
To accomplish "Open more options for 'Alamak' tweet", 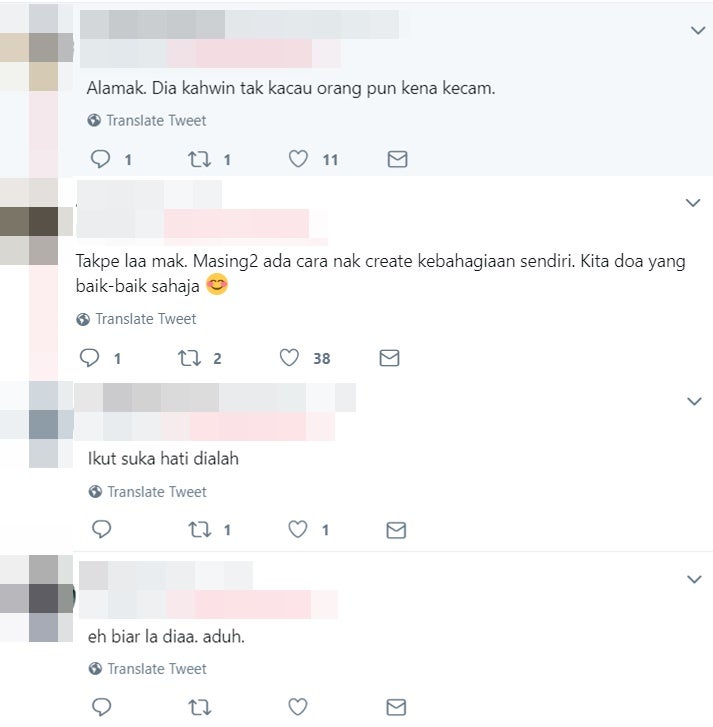I will click(x=698, y=31).
